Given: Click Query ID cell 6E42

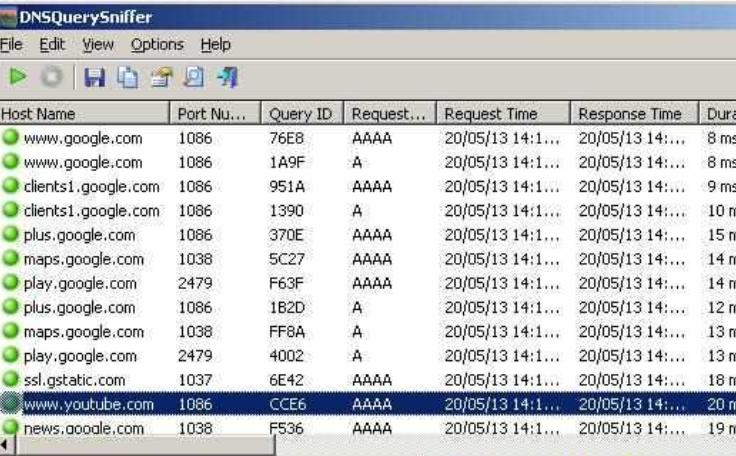Looking at the screenshot, I should pyautogui.click(x=286, y=380).
